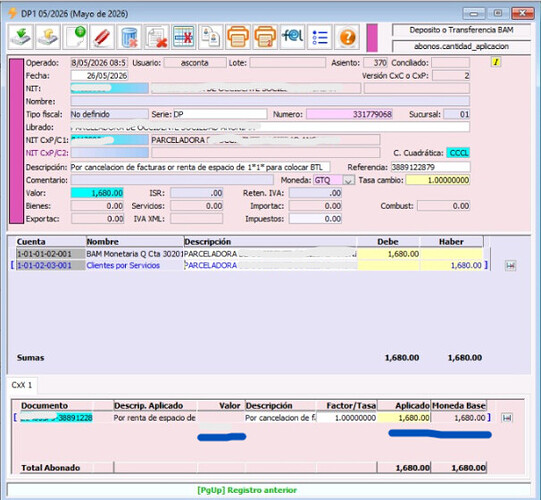The width and height of the screenshot is (541, 500).
Task: Click the Referencia field 3889122879
Action: (430, 167)
